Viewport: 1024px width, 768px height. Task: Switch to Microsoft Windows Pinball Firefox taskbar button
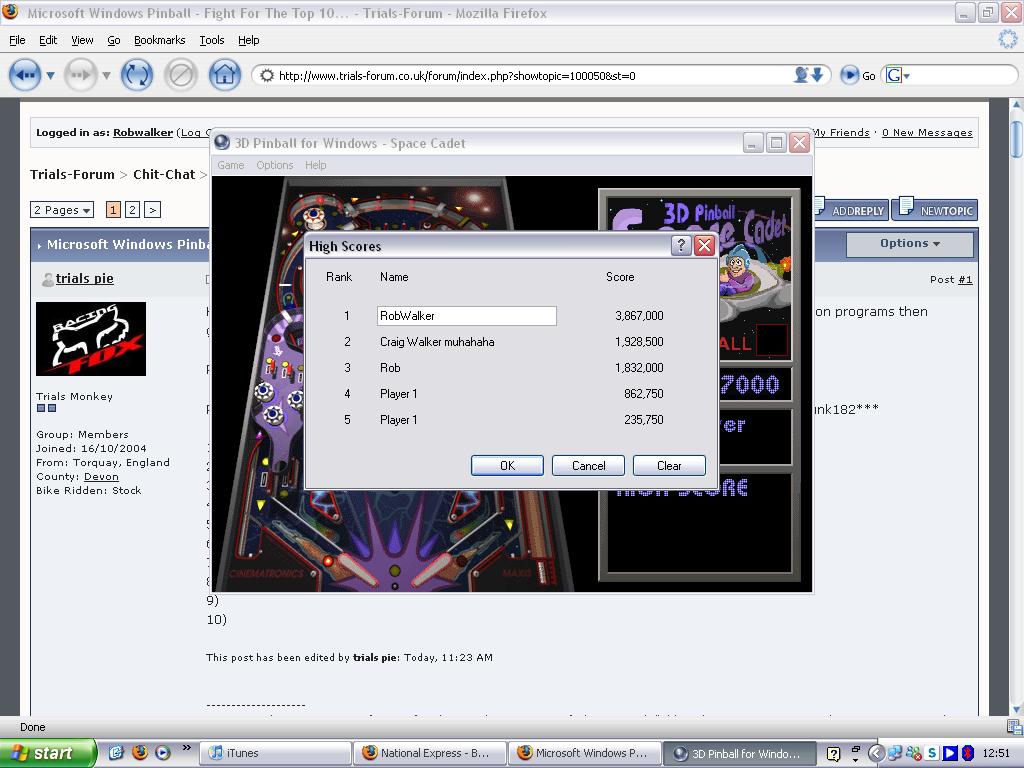pos(584,753)
